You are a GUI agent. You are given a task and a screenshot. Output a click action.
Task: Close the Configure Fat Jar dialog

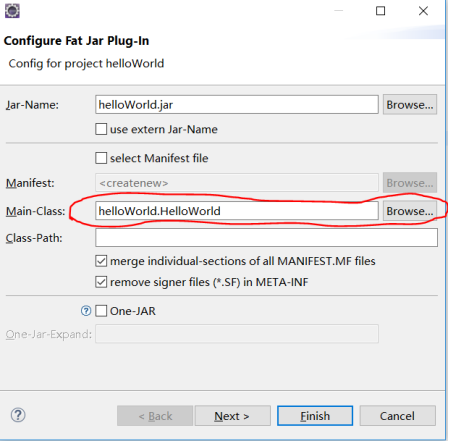423,11
